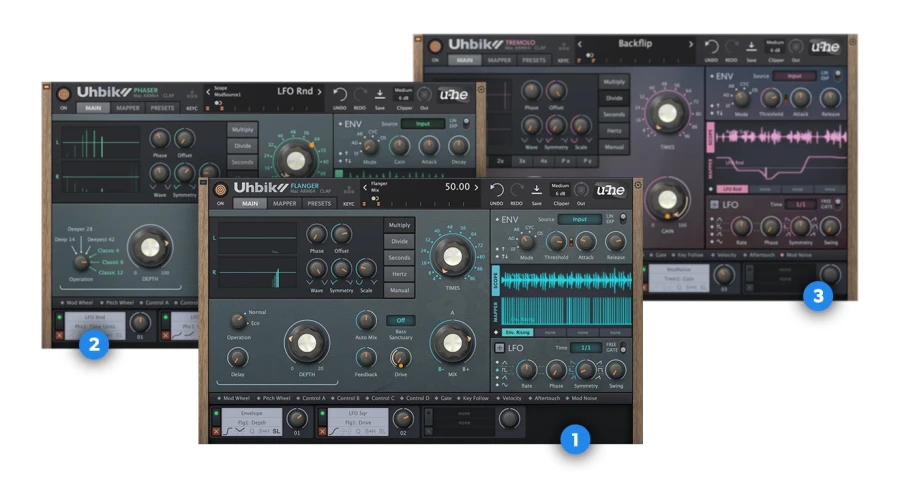This screenshot has width=900, height=479.
Task: Click the Flanger TIMES knob
Action: coord(452,256)
